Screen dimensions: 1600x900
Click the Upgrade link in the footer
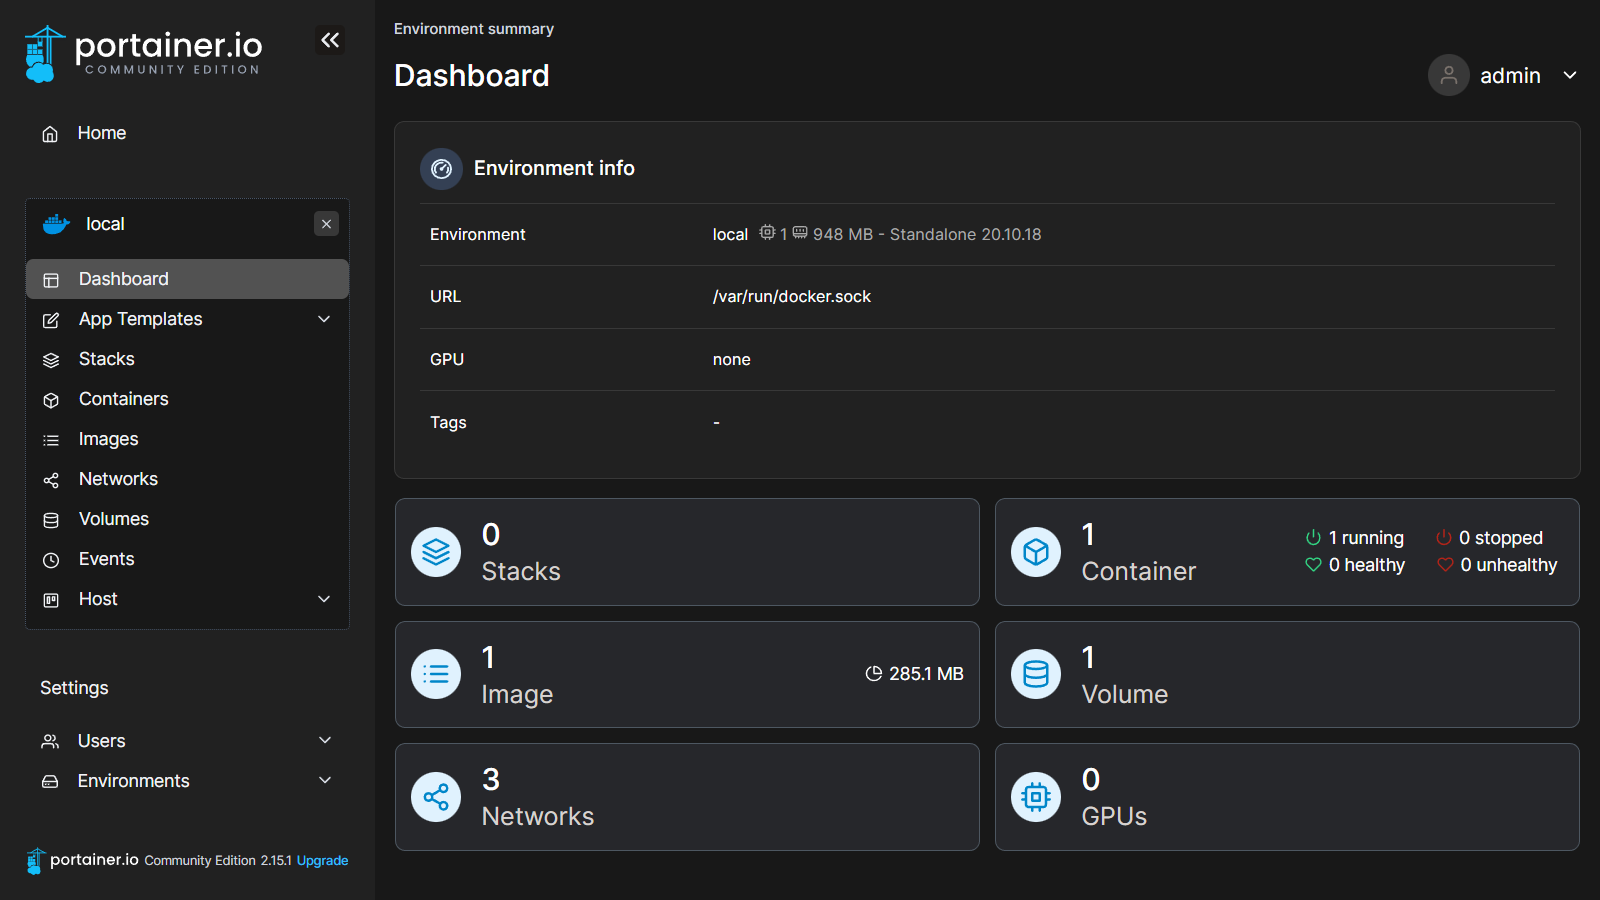coord(322,860)
